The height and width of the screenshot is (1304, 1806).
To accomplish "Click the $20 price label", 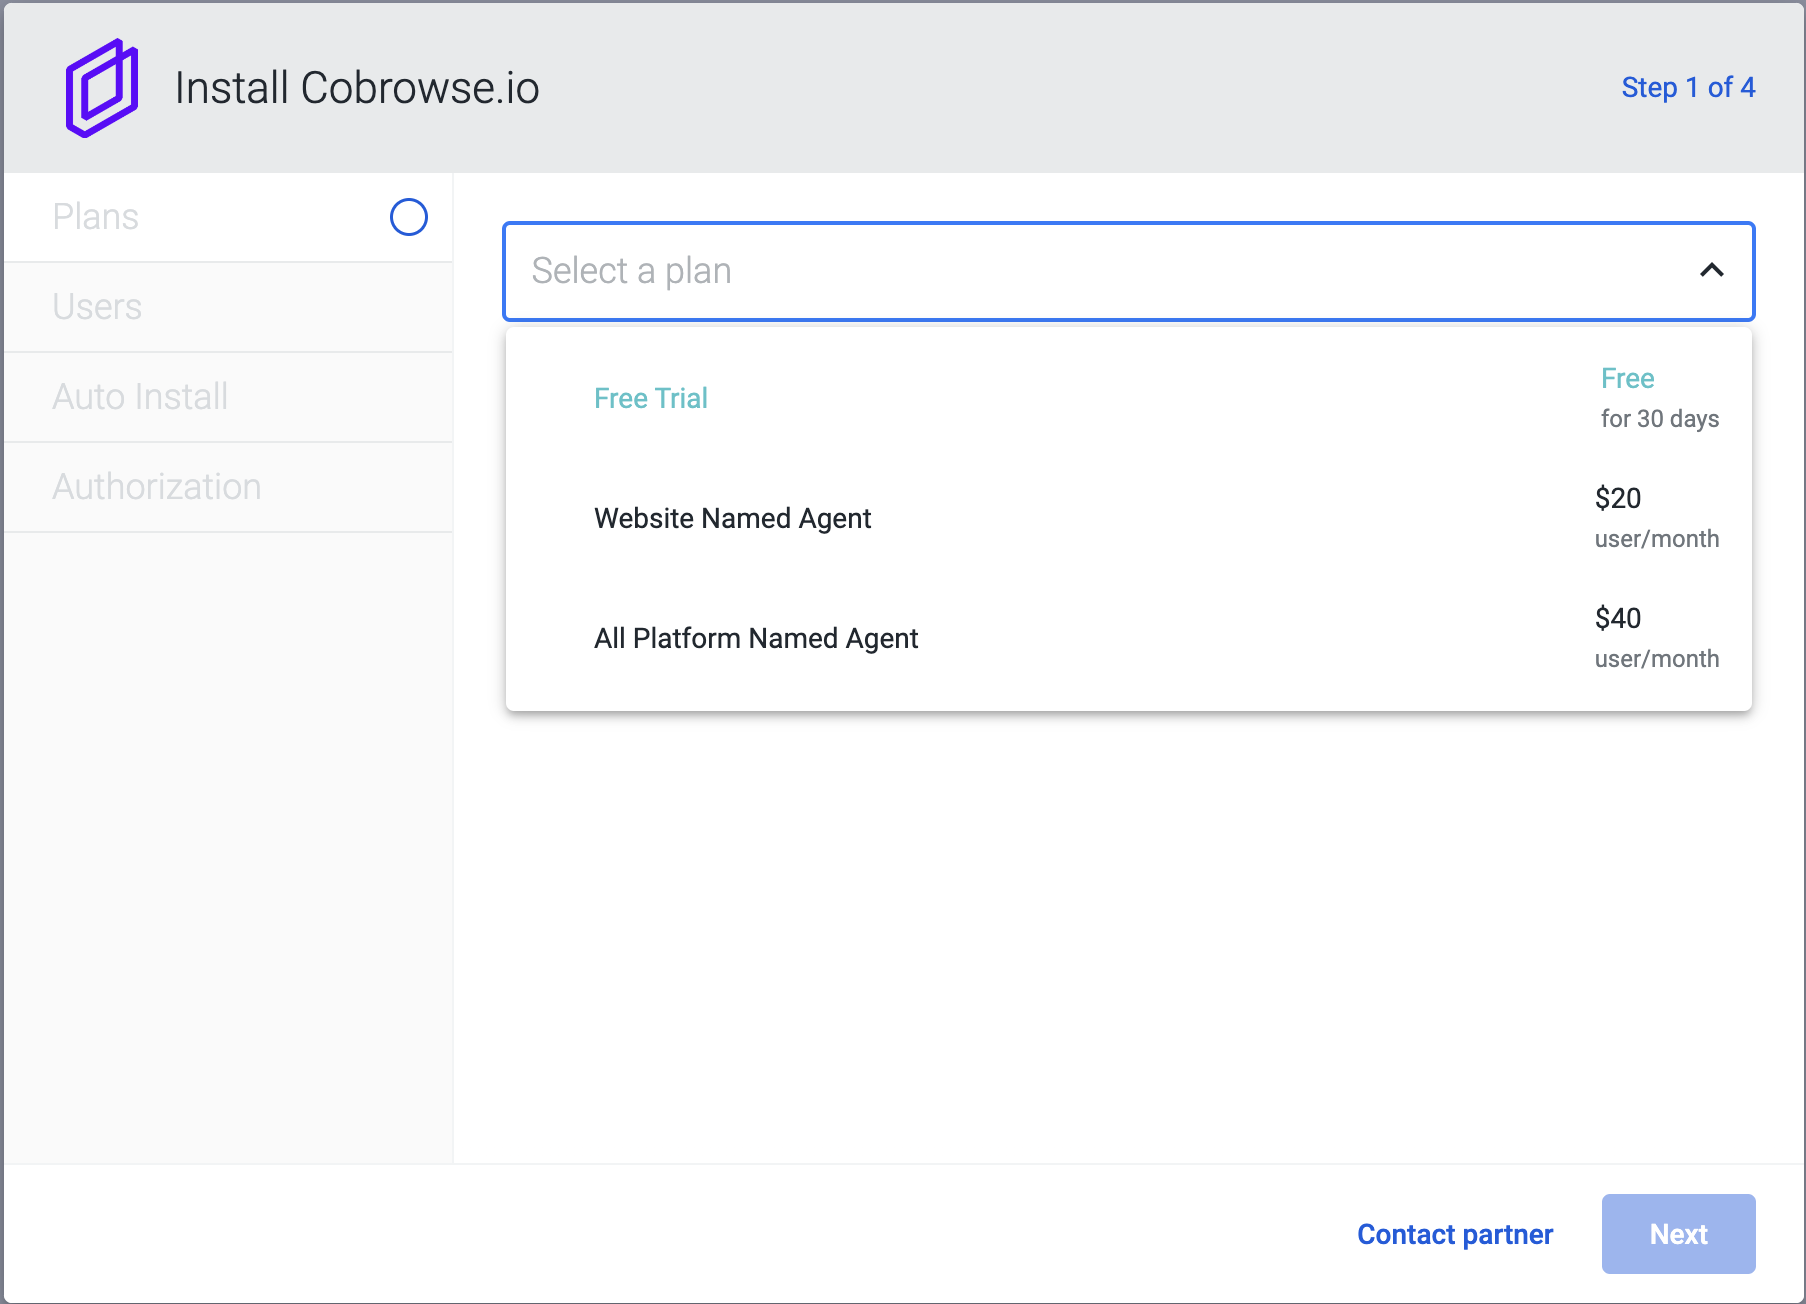I will (x=1617, y=498).
